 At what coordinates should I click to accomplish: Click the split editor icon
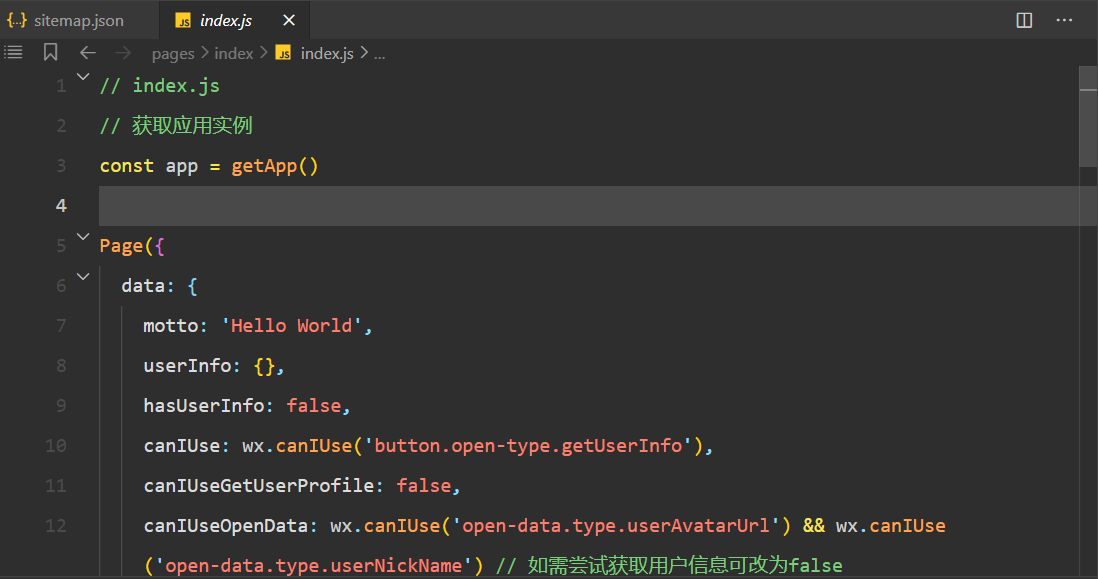pyautogui.click(x=1024, y=20)
